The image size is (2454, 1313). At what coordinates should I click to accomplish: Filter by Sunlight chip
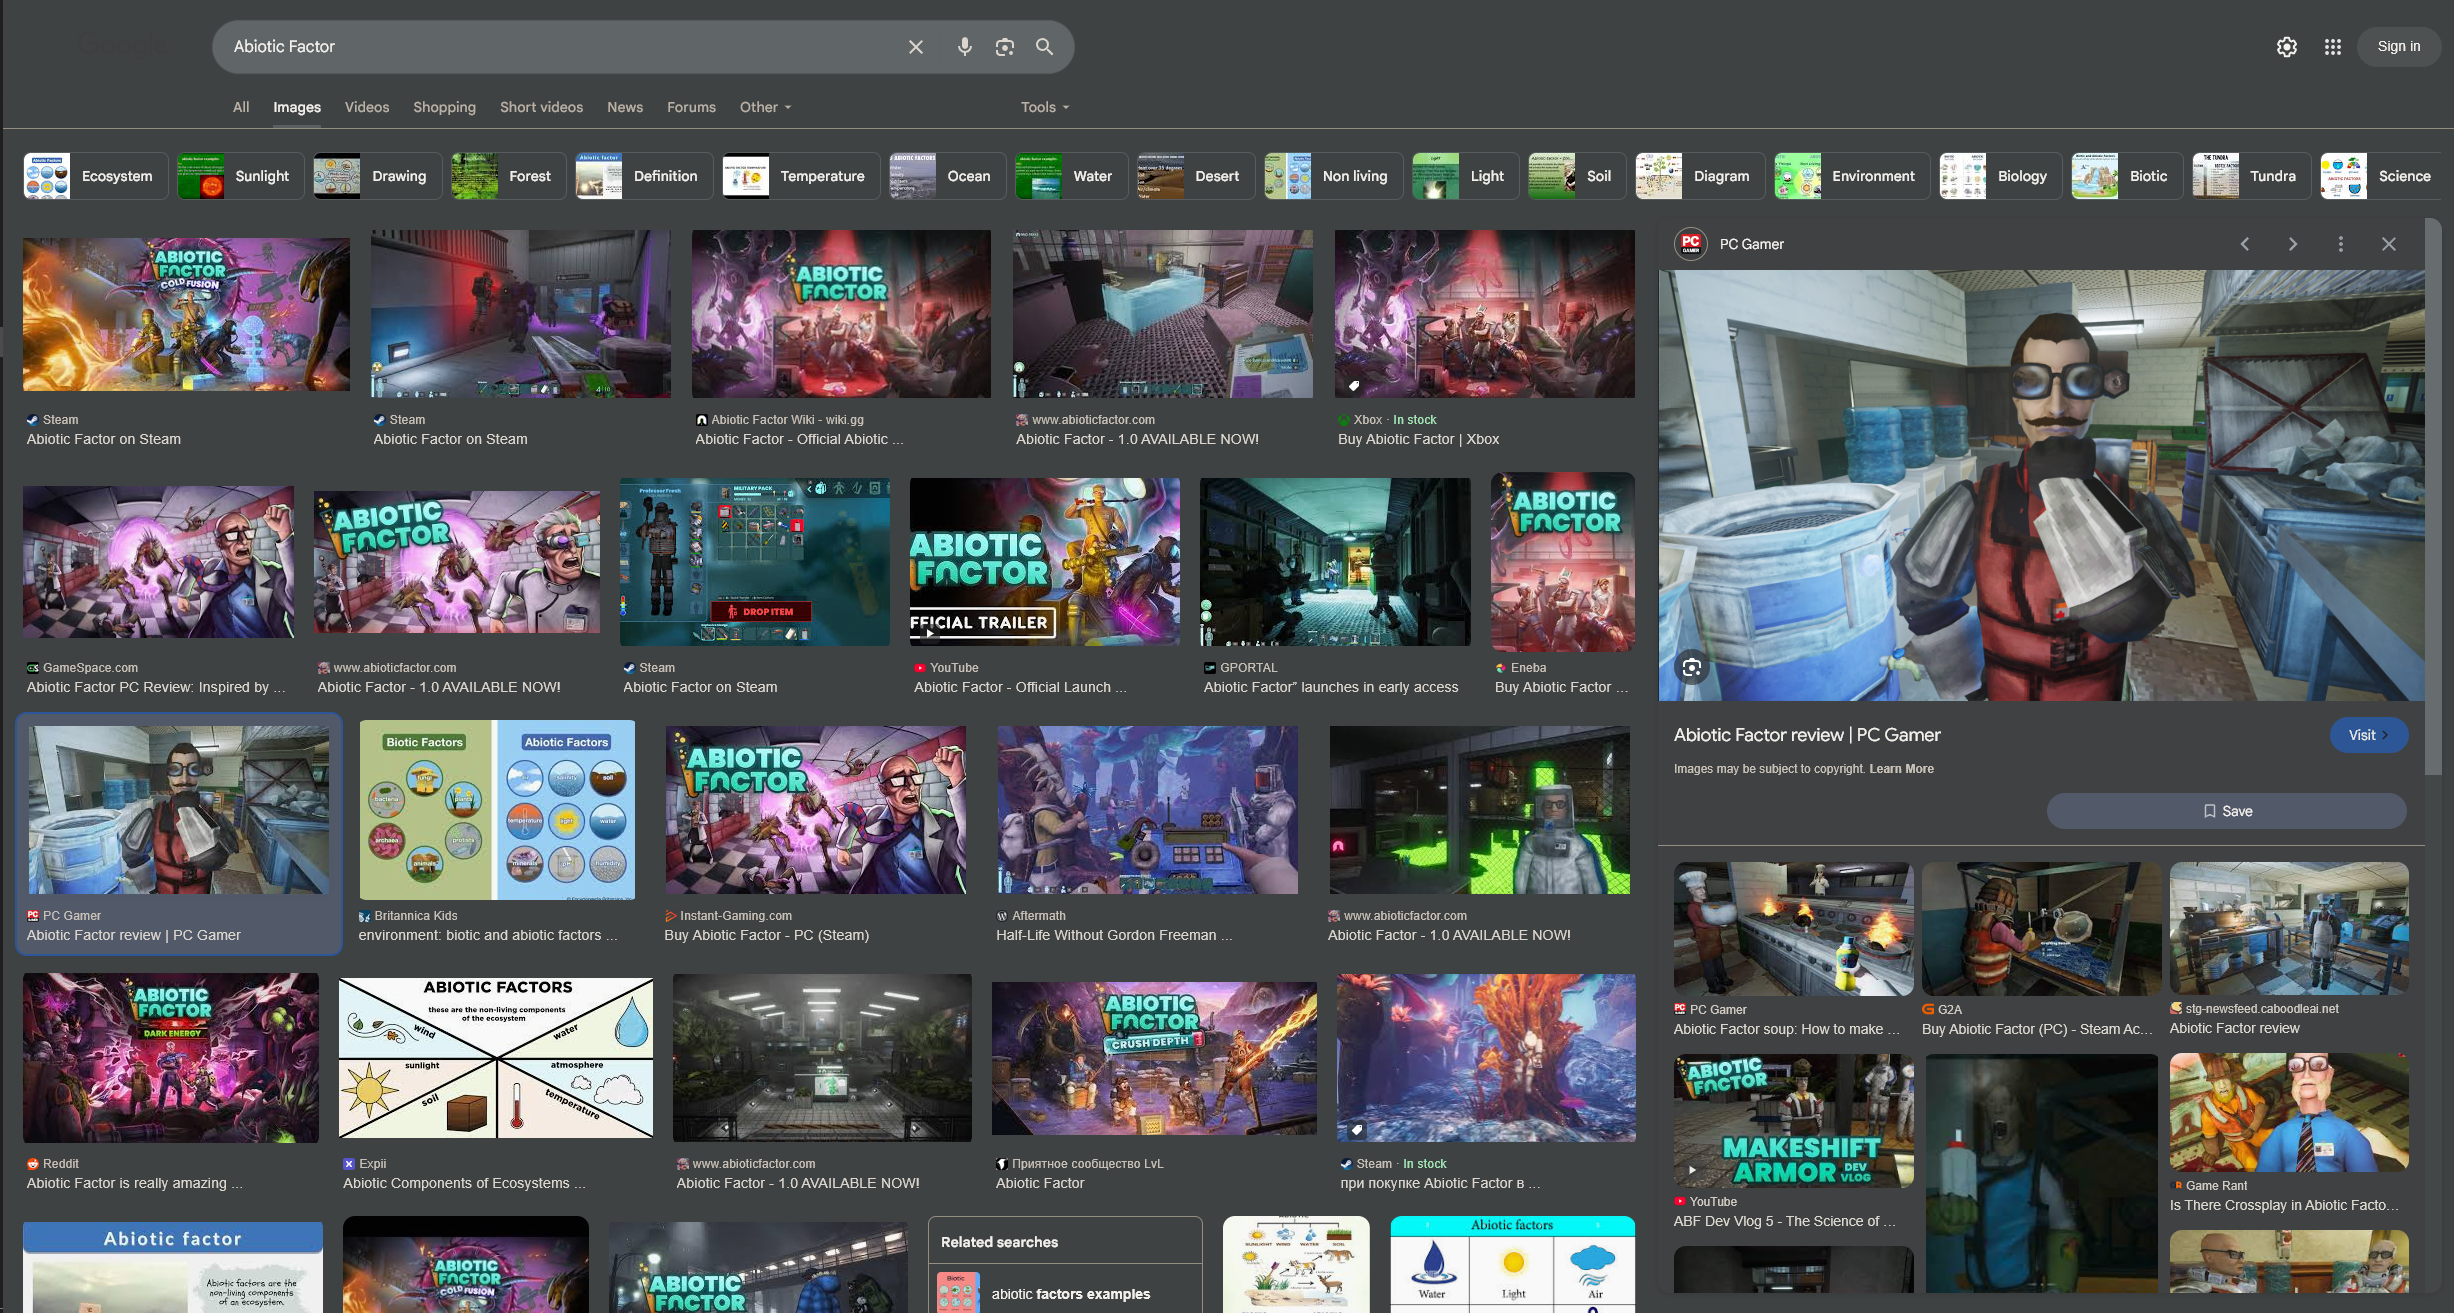(240, 176)
